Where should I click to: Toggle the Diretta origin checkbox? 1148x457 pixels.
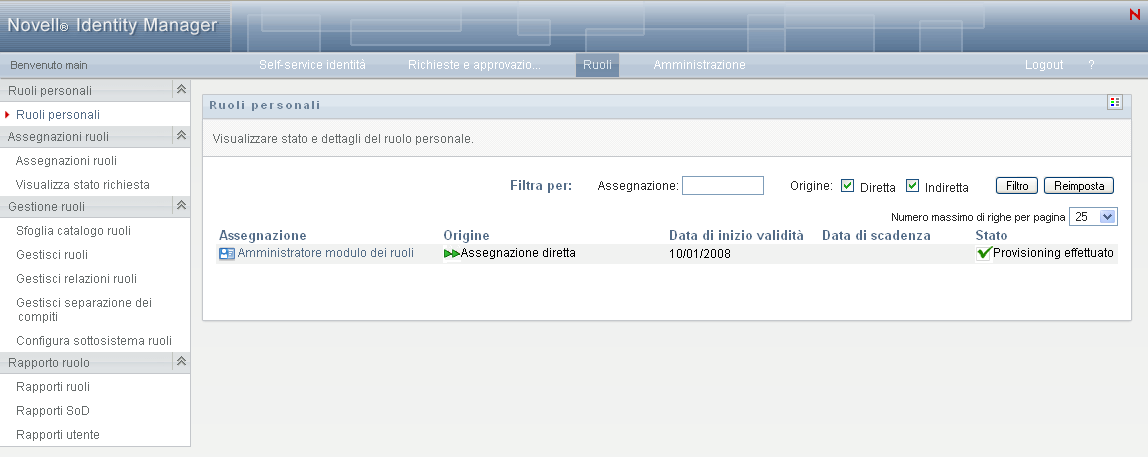tap(848, 186)
